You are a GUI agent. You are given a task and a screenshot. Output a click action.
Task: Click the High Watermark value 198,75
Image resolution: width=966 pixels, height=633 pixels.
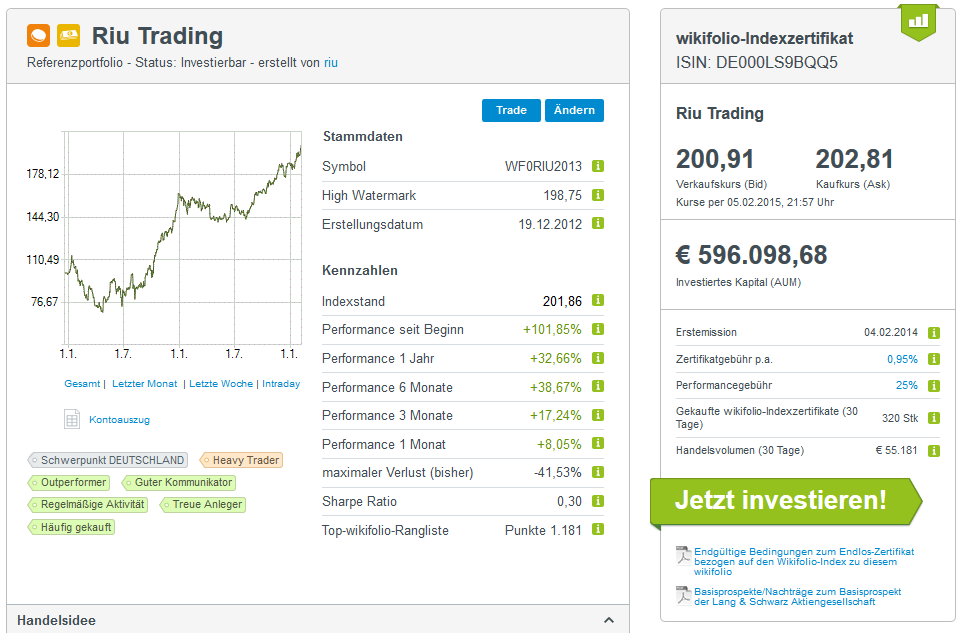click(x=562, y=195)
